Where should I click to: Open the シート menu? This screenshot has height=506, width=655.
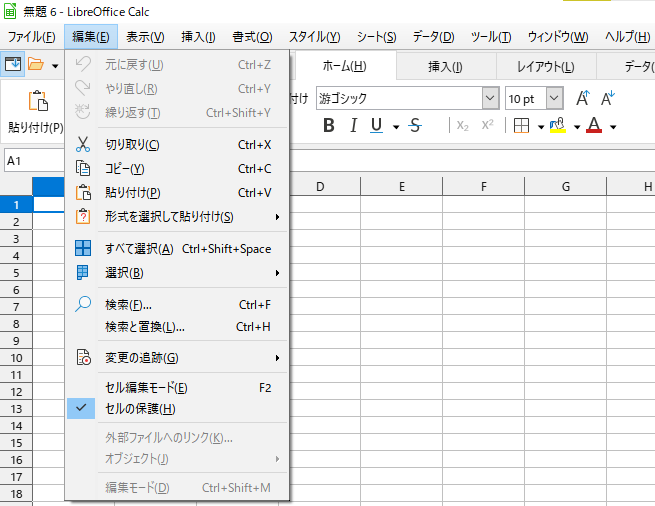[x=376, y=37]
